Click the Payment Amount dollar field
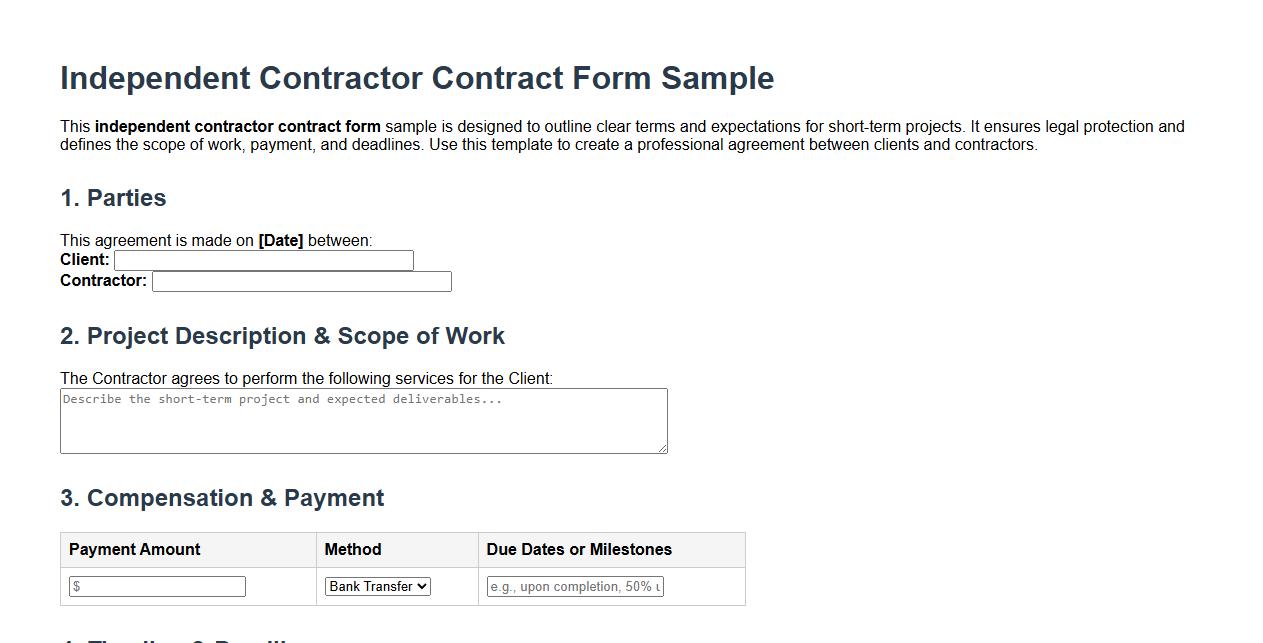The height and width of the screenshot is (643, 1263). pyautogui.click(x=156, y=586)
